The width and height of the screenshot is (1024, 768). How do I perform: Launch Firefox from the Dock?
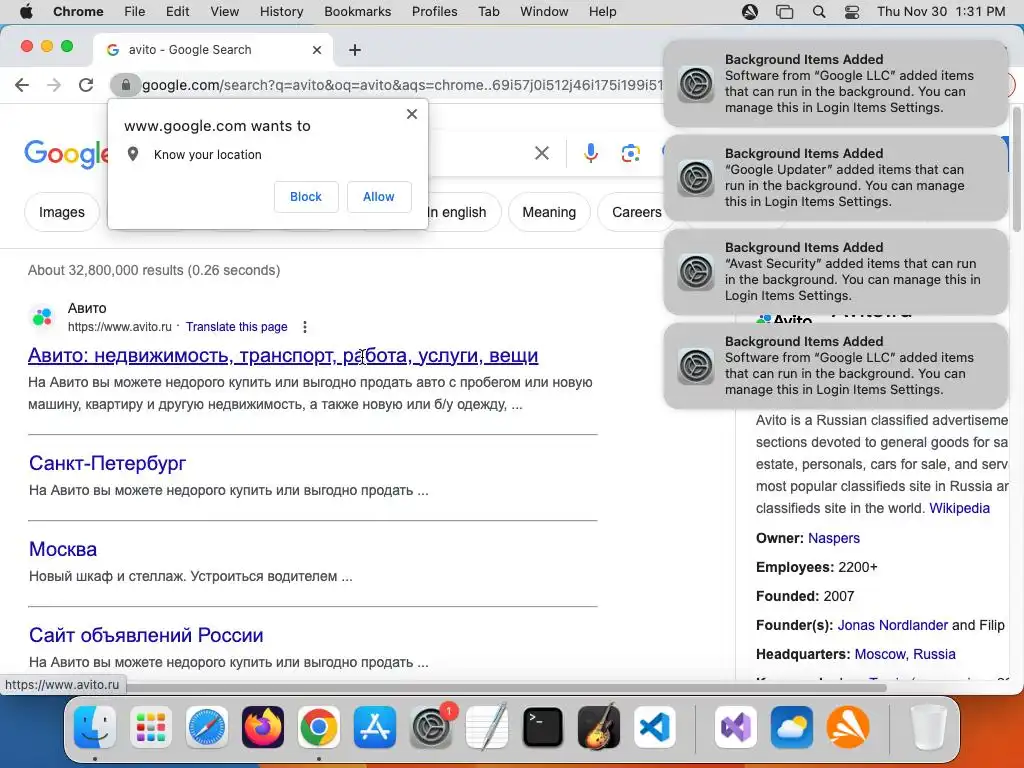click(263, 726)
